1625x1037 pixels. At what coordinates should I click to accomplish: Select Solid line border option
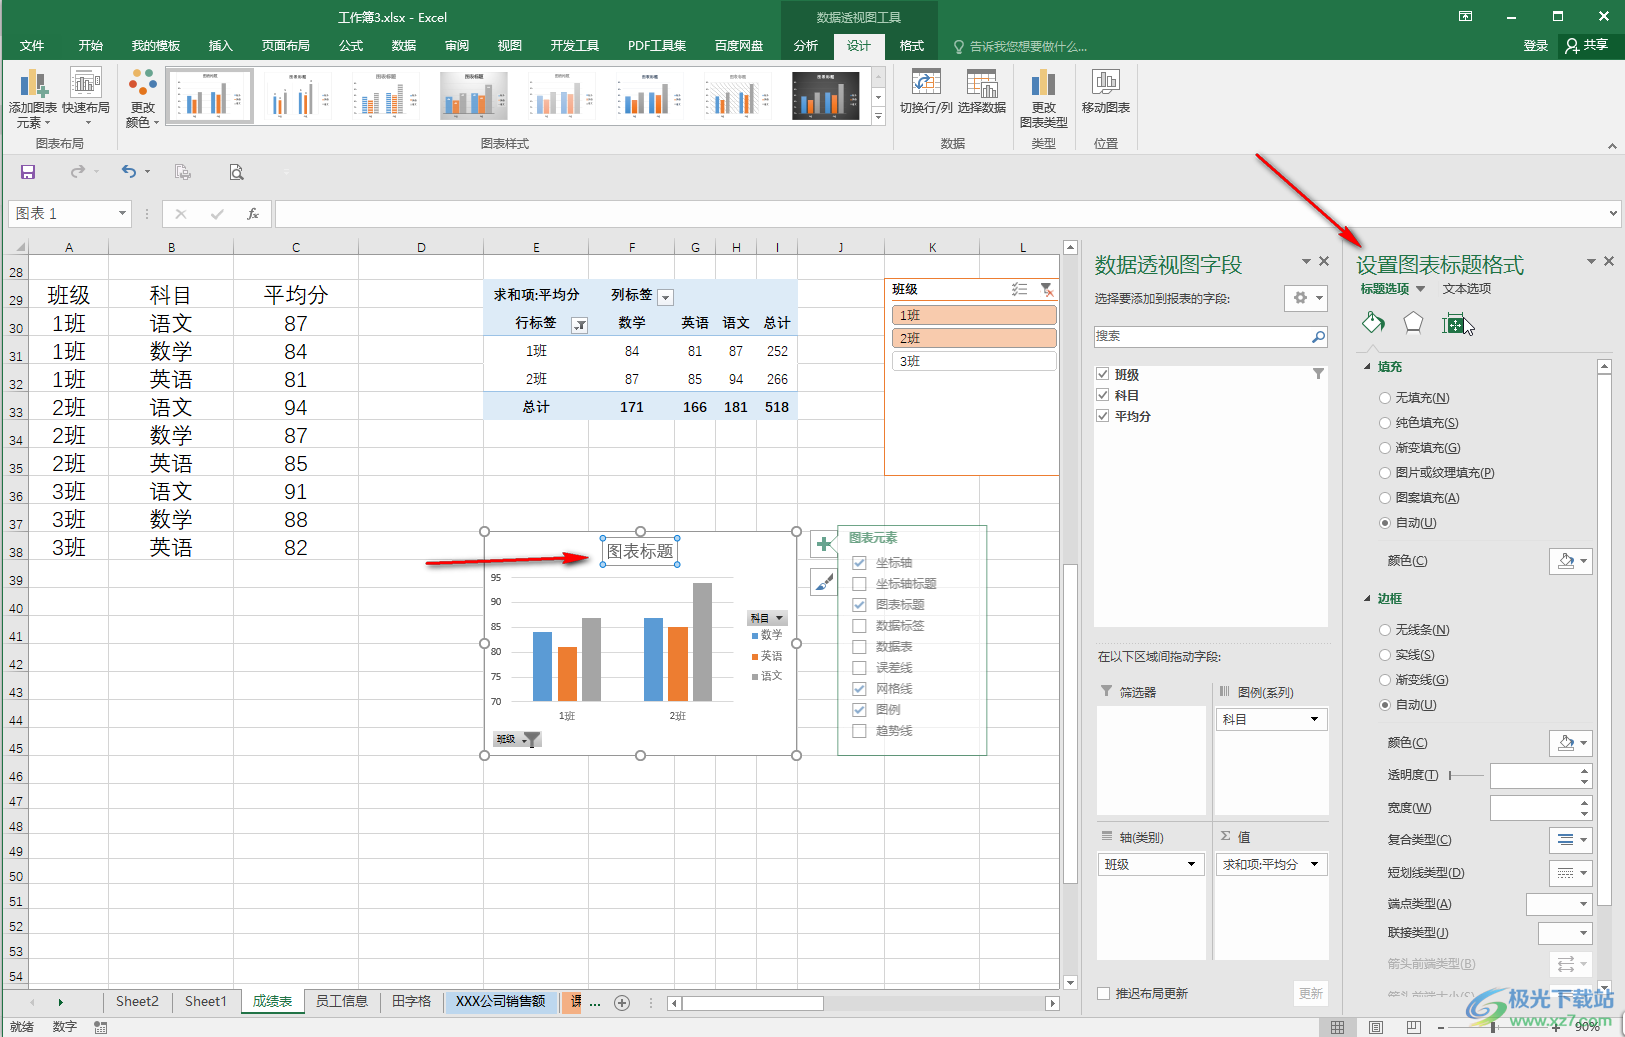(x=1385, y=655)
